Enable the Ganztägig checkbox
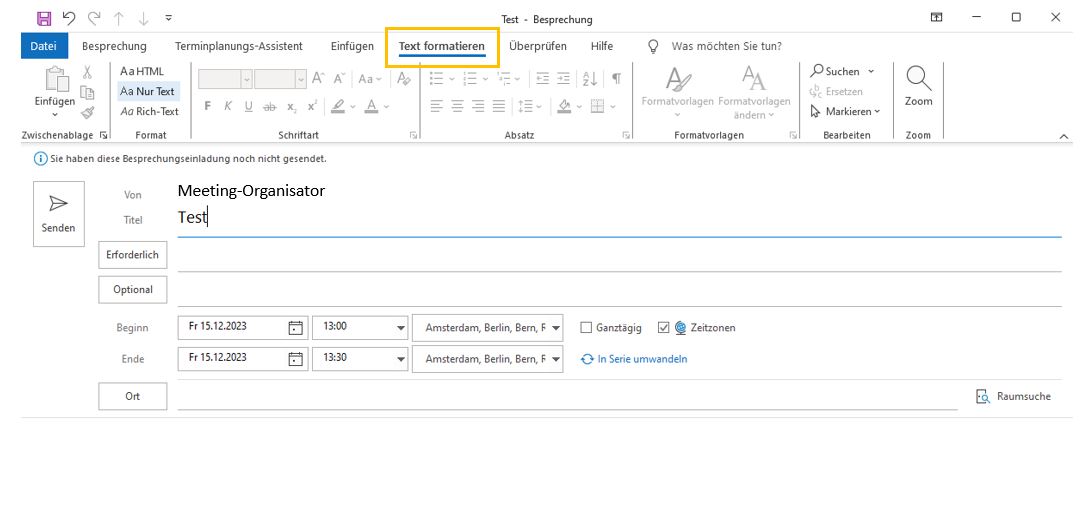1087x523 pixels. (x=586, y=328)
